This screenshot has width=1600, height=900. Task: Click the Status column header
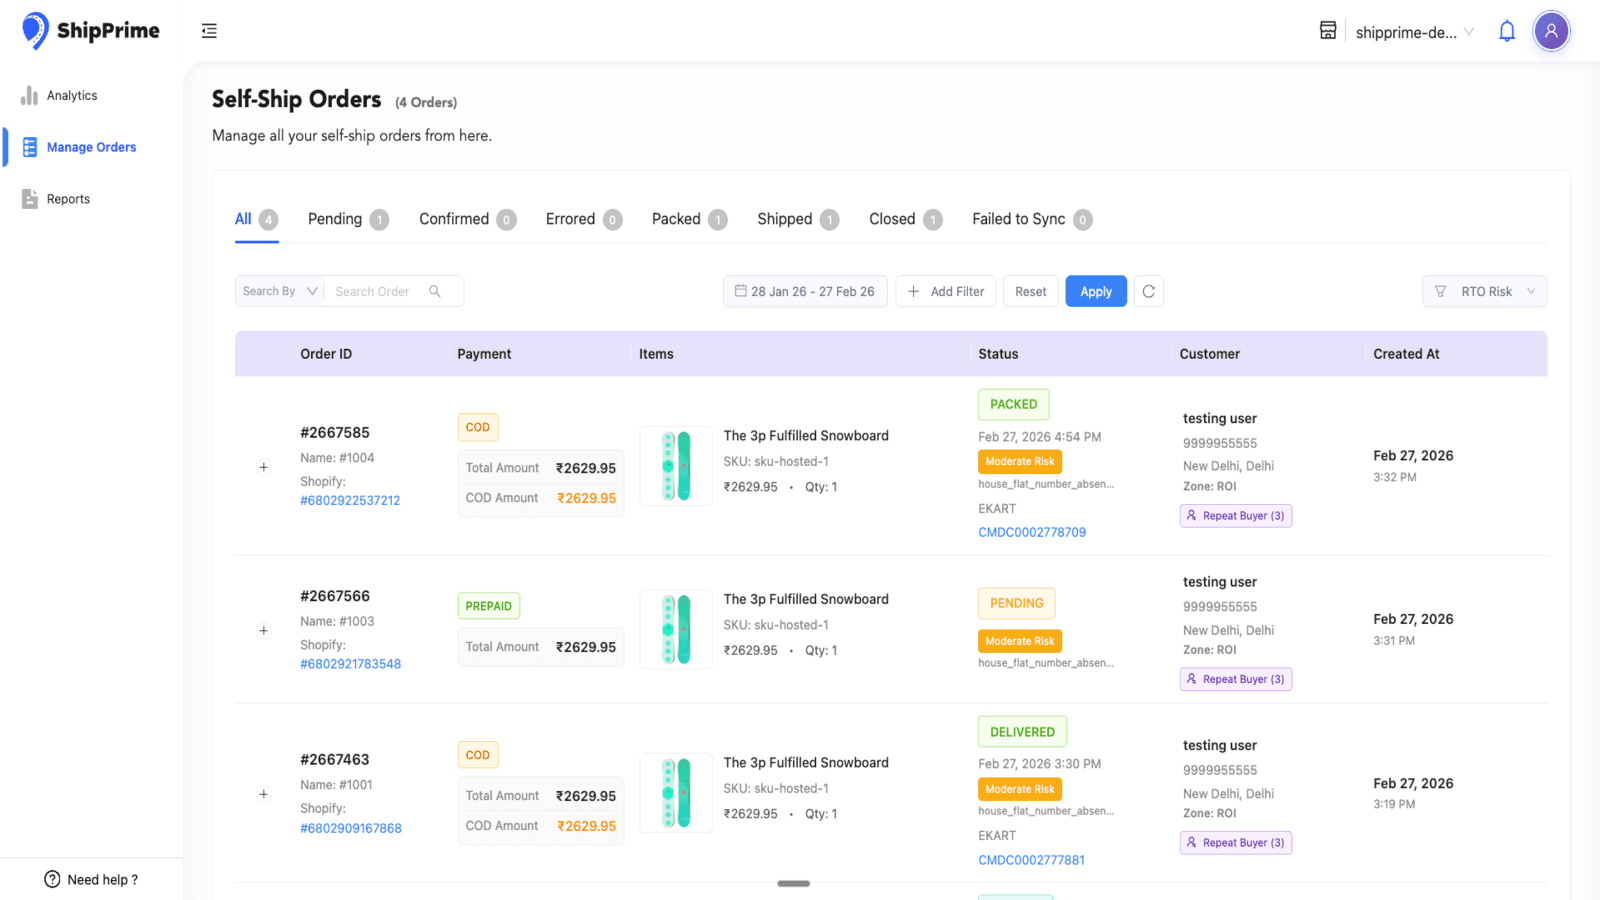998,354
